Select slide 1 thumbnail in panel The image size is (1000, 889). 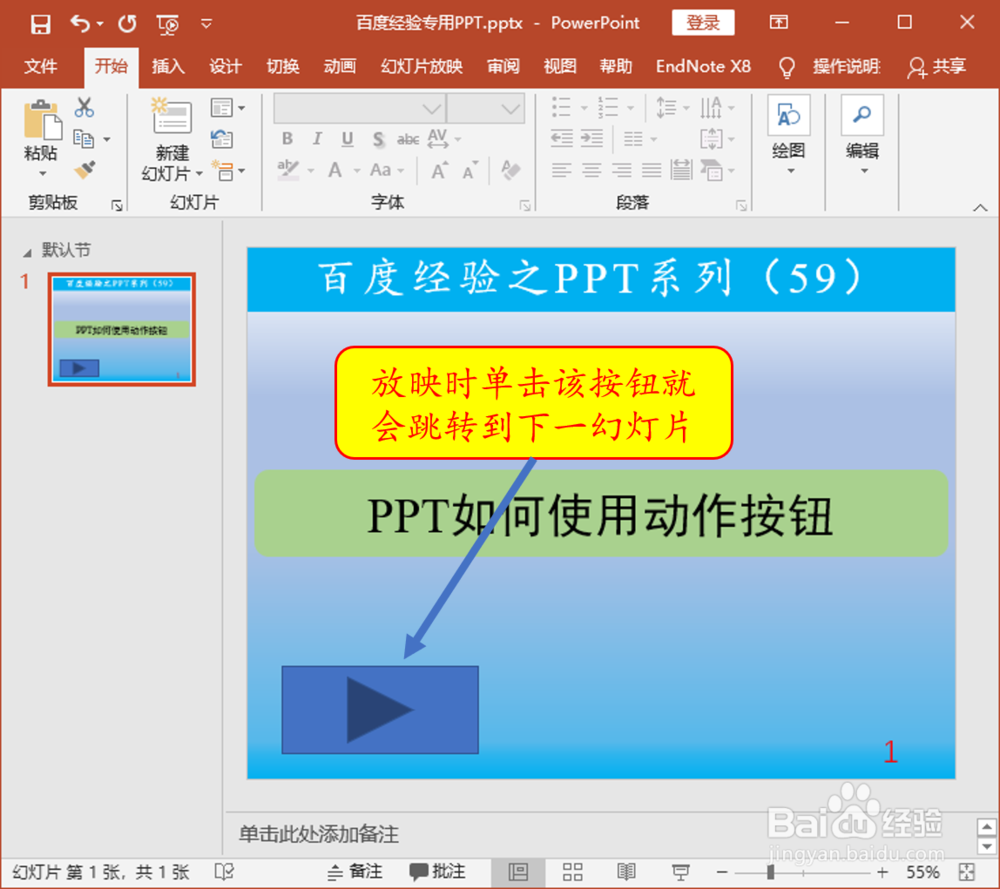pyautogui.click(x=122, y=330)
